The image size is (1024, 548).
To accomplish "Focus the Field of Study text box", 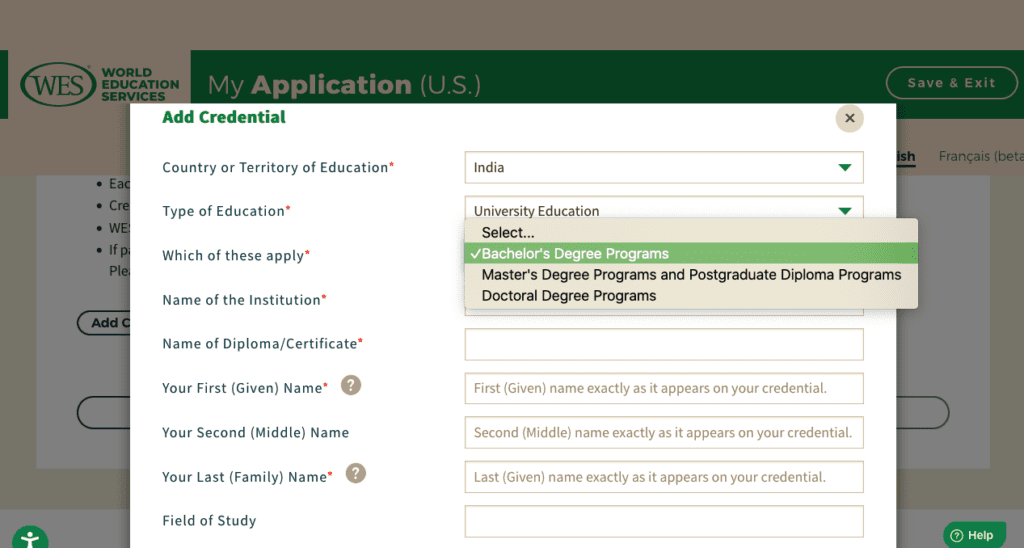I will (x=663, y=521).
